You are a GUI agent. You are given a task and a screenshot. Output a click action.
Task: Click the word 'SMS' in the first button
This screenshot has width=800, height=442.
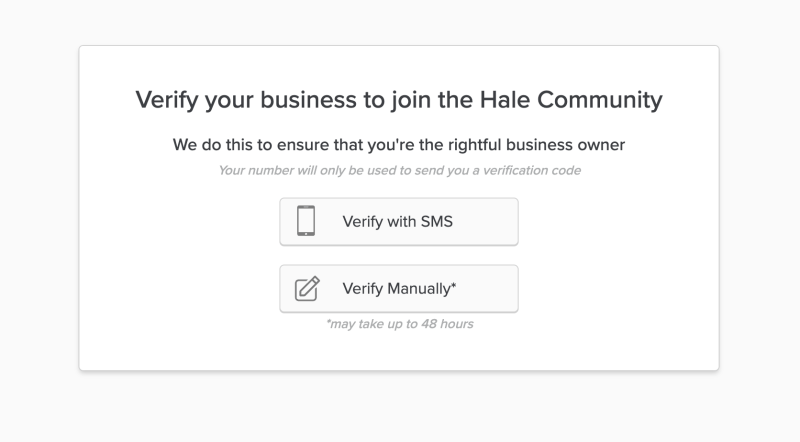(x=436, y=221)
